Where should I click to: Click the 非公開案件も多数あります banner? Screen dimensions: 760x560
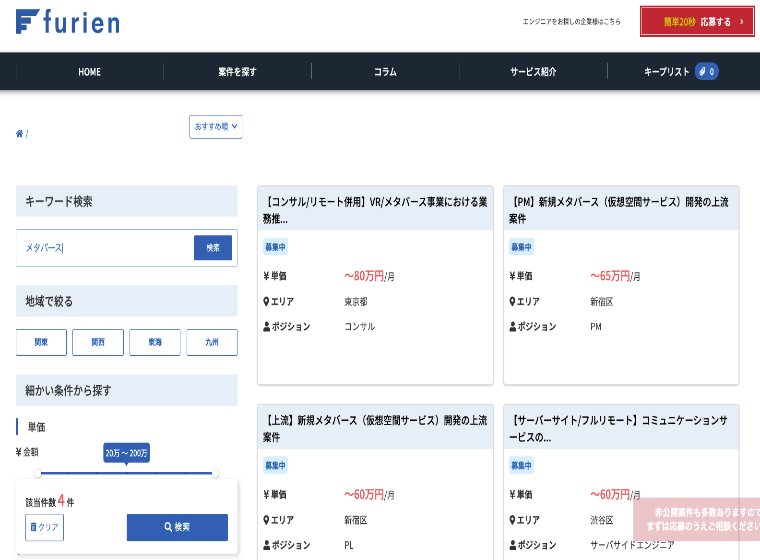pos(698,519)
